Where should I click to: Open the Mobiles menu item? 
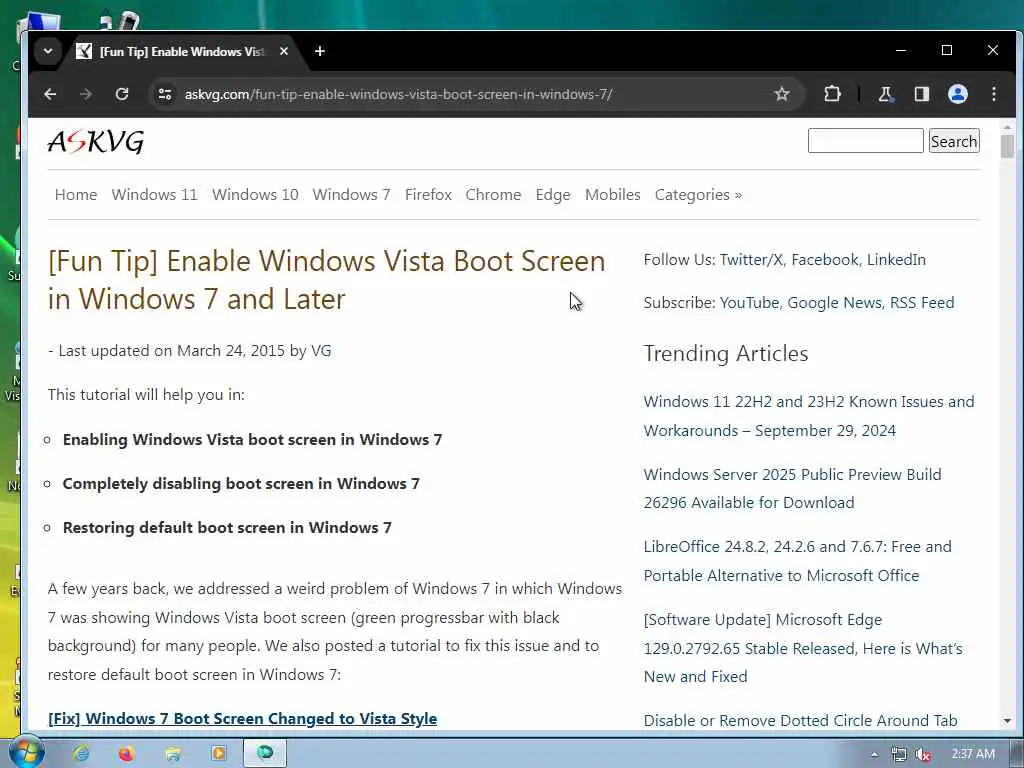613,195
